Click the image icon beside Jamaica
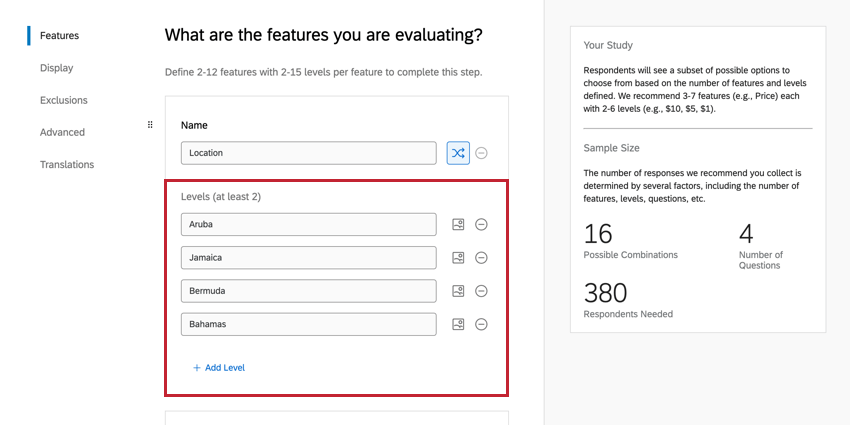 pos(458,258)
